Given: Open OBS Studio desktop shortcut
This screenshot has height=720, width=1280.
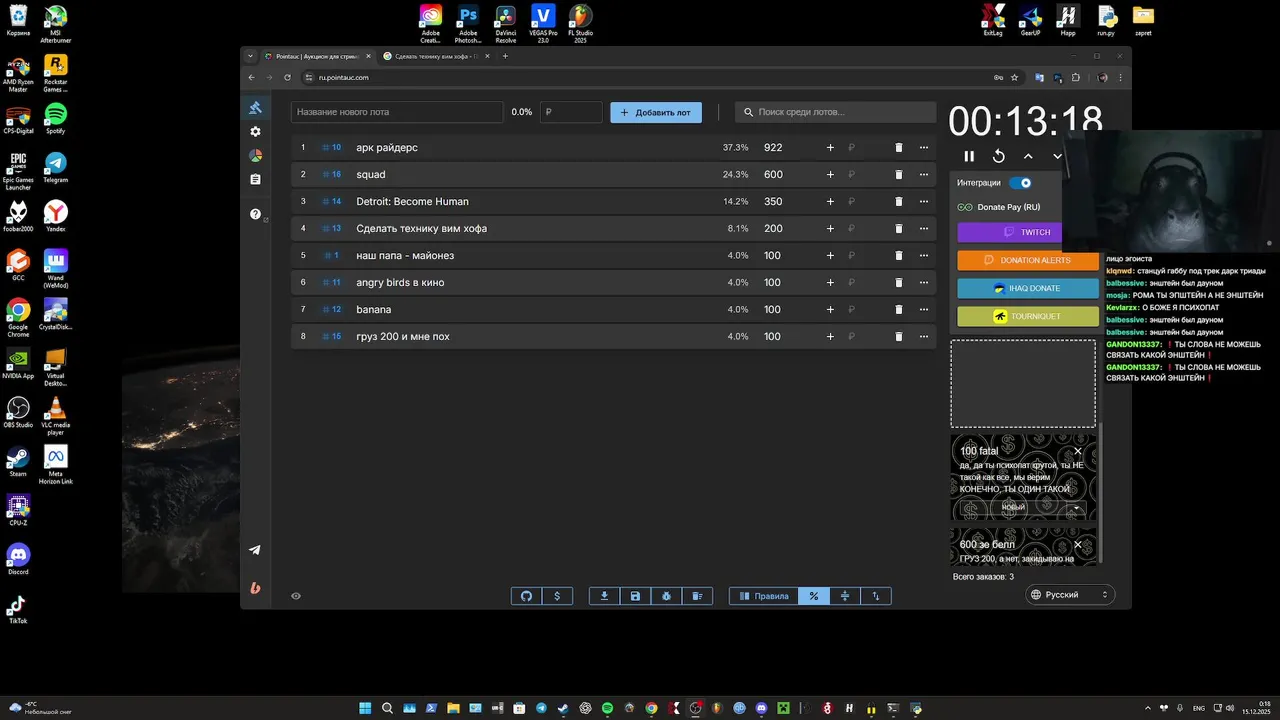Looking at the screenshot, I should pos(18,412).
